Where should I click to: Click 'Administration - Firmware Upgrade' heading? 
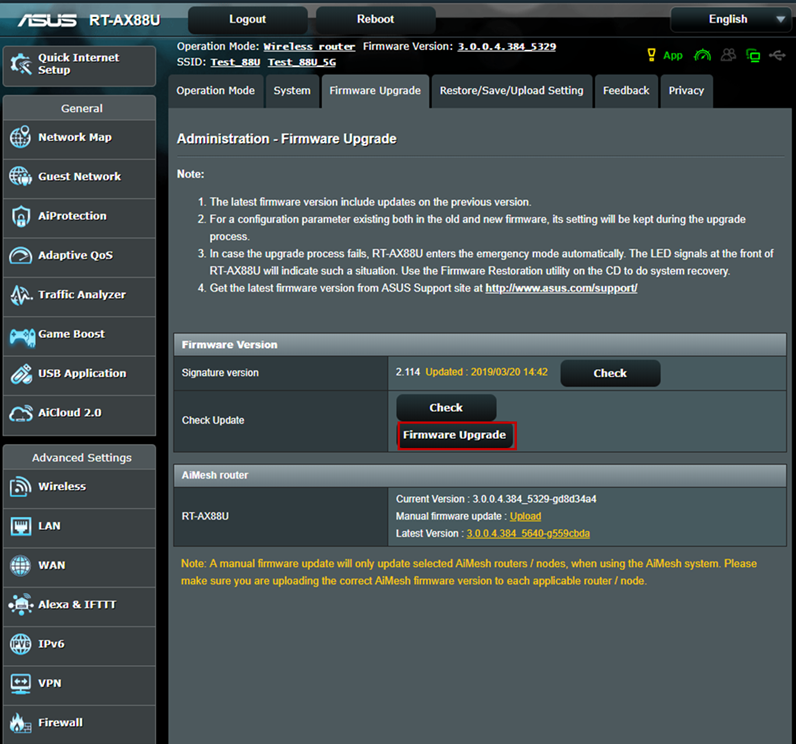click(x=287, y=139)
